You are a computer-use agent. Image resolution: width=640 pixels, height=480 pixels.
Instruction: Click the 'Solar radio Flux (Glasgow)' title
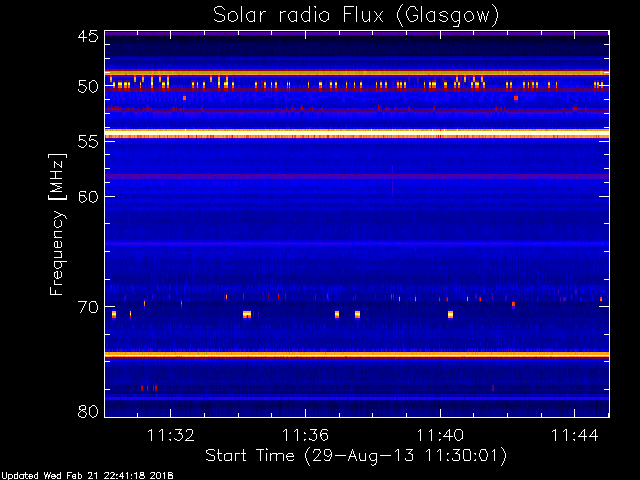point(356,16)
